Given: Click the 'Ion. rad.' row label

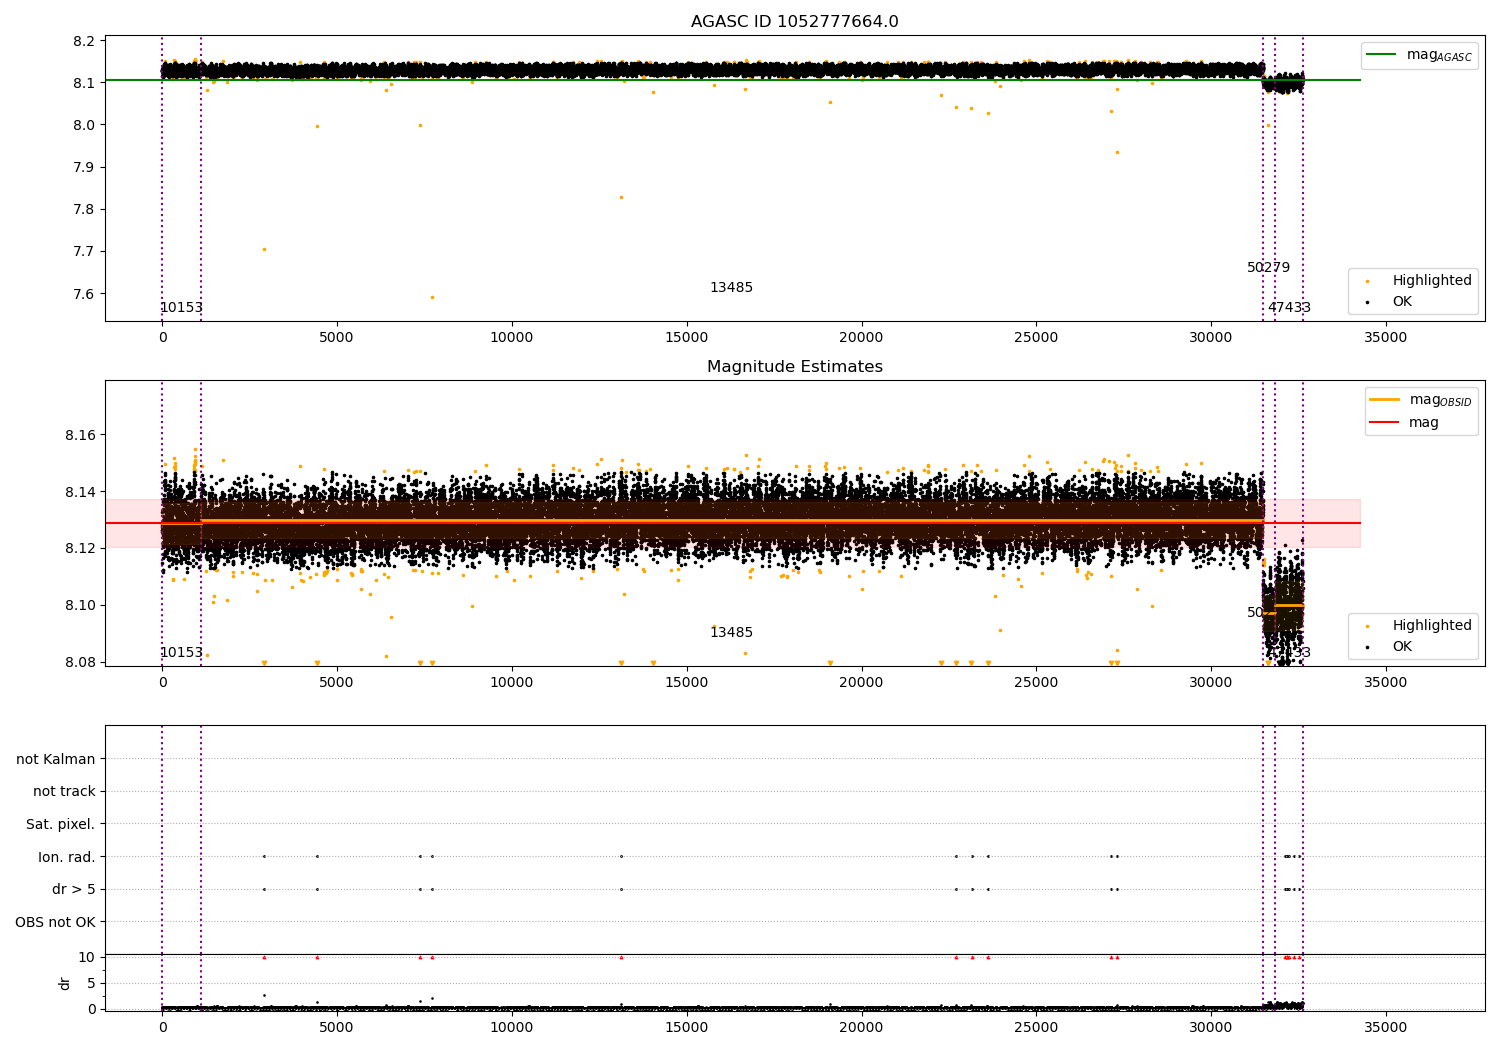Looking at the screenshot, I should coord(67,857).
